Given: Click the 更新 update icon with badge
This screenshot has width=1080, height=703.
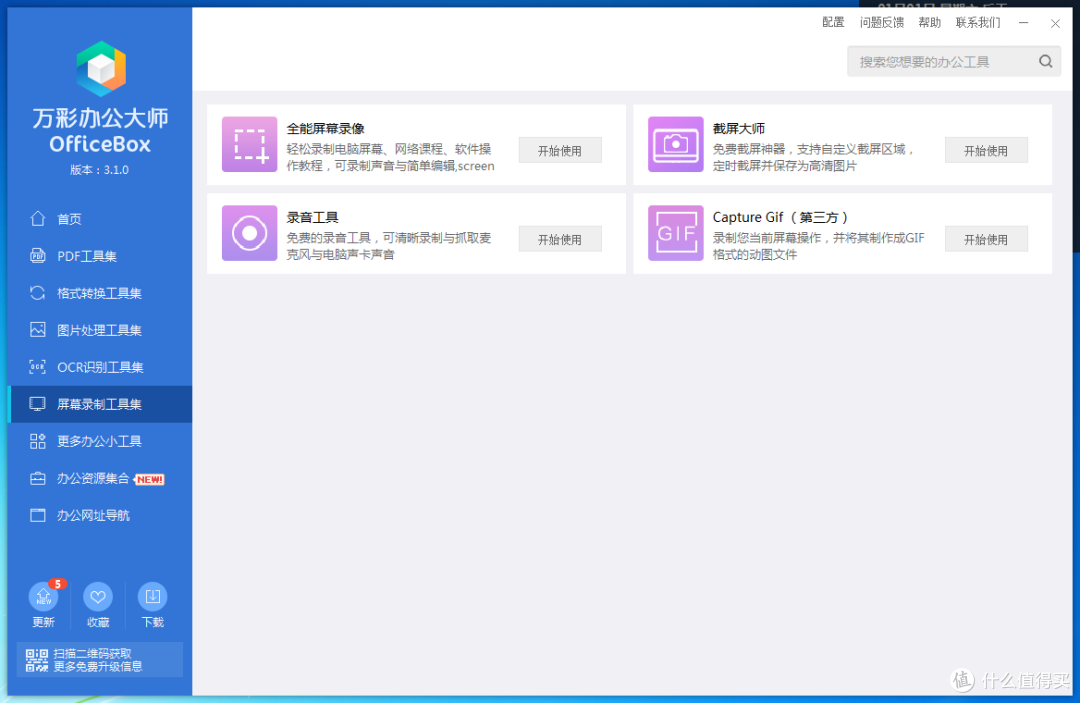Looking at the screenshot, I should pyautogui.click(x=44, y=598).
